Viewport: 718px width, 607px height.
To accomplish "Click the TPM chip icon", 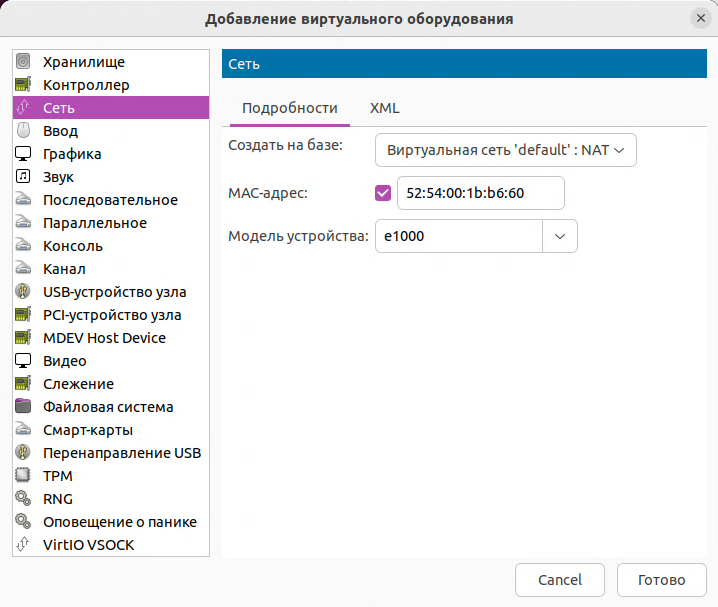I will pyautogui.click(x=24, y=476).
